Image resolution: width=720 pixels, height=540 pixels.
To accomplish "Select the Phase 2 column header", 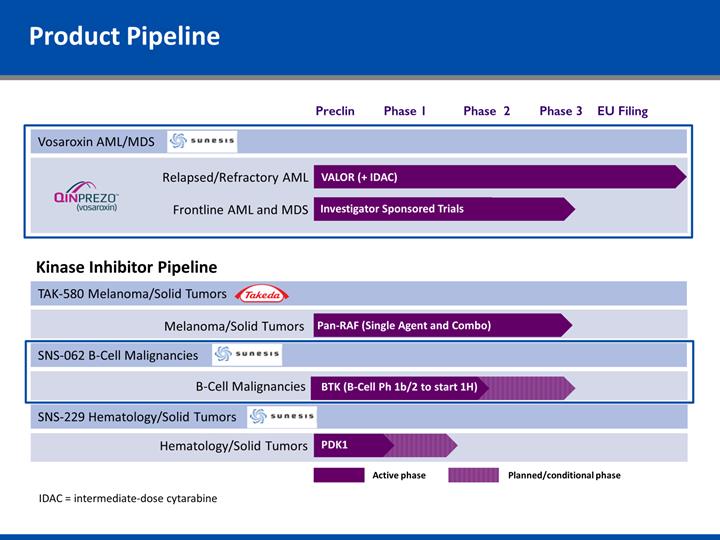I will coord(487,111).
